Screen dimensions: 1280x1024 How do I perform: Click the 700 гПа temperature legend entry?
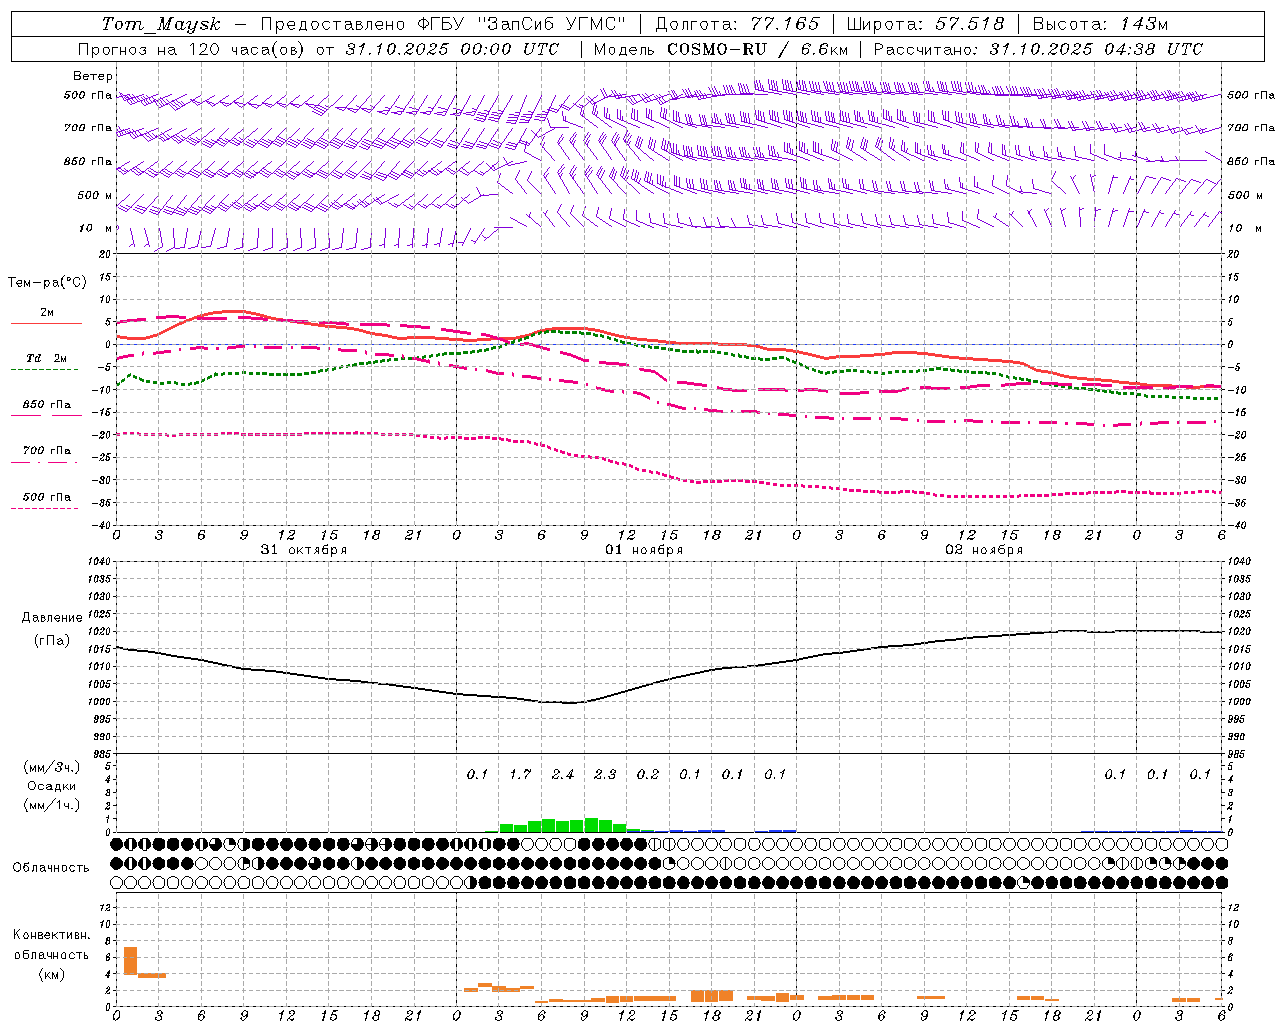click(x=47, y=450)
